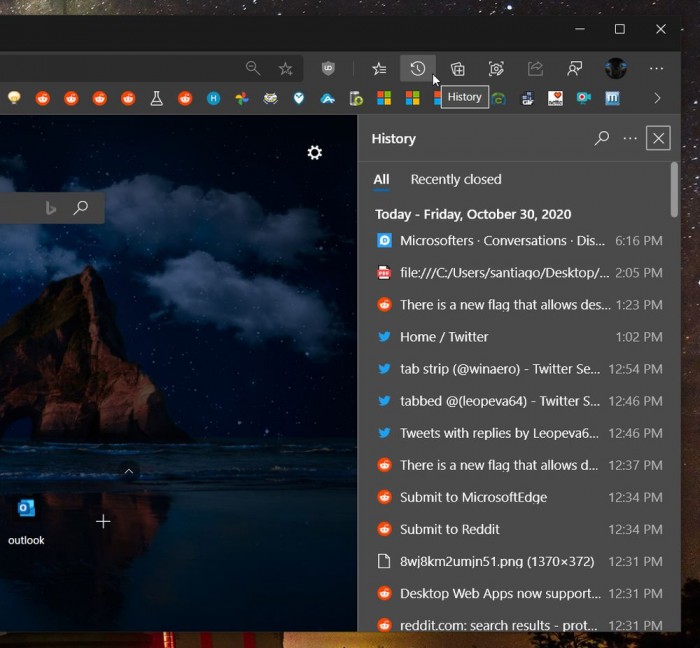Search history with the magnifier icon

coord(601,138)
